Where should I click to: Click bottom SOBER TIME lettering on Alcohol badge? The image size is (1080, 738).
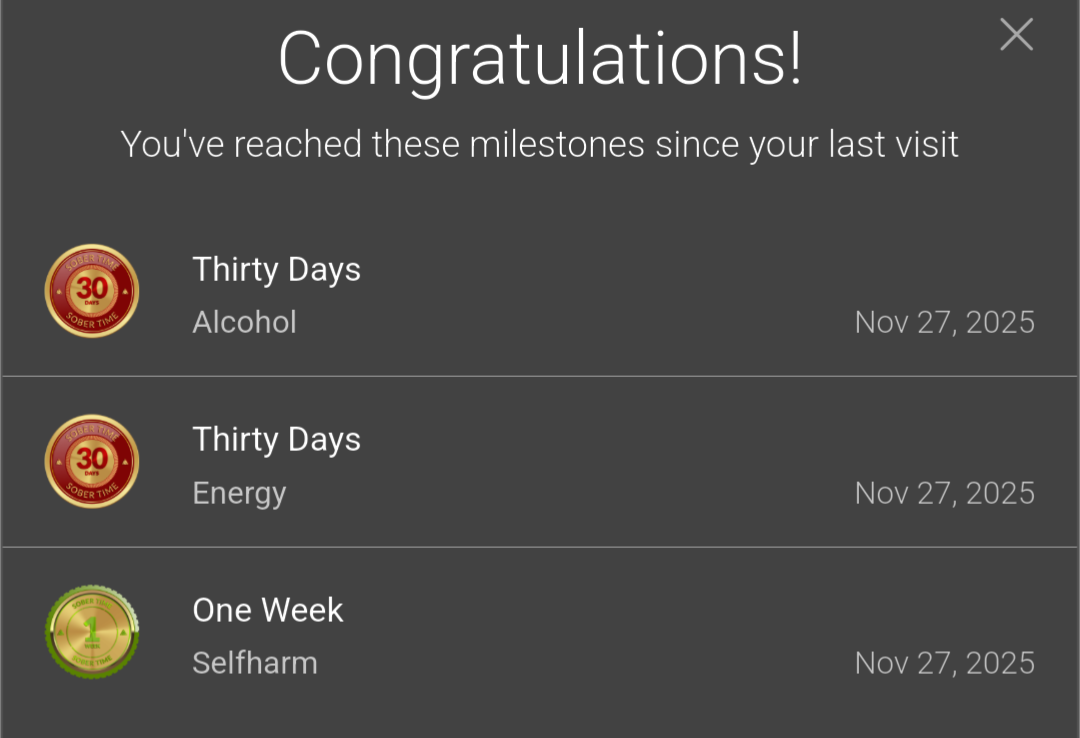(x=92, y=320)
